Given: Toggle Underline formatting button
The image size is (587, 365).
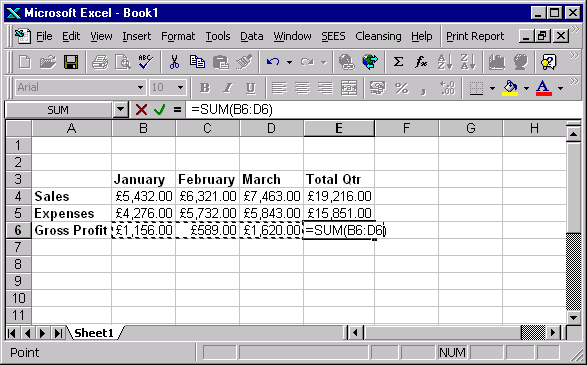Looking at the screenshot, I should 250,88.
